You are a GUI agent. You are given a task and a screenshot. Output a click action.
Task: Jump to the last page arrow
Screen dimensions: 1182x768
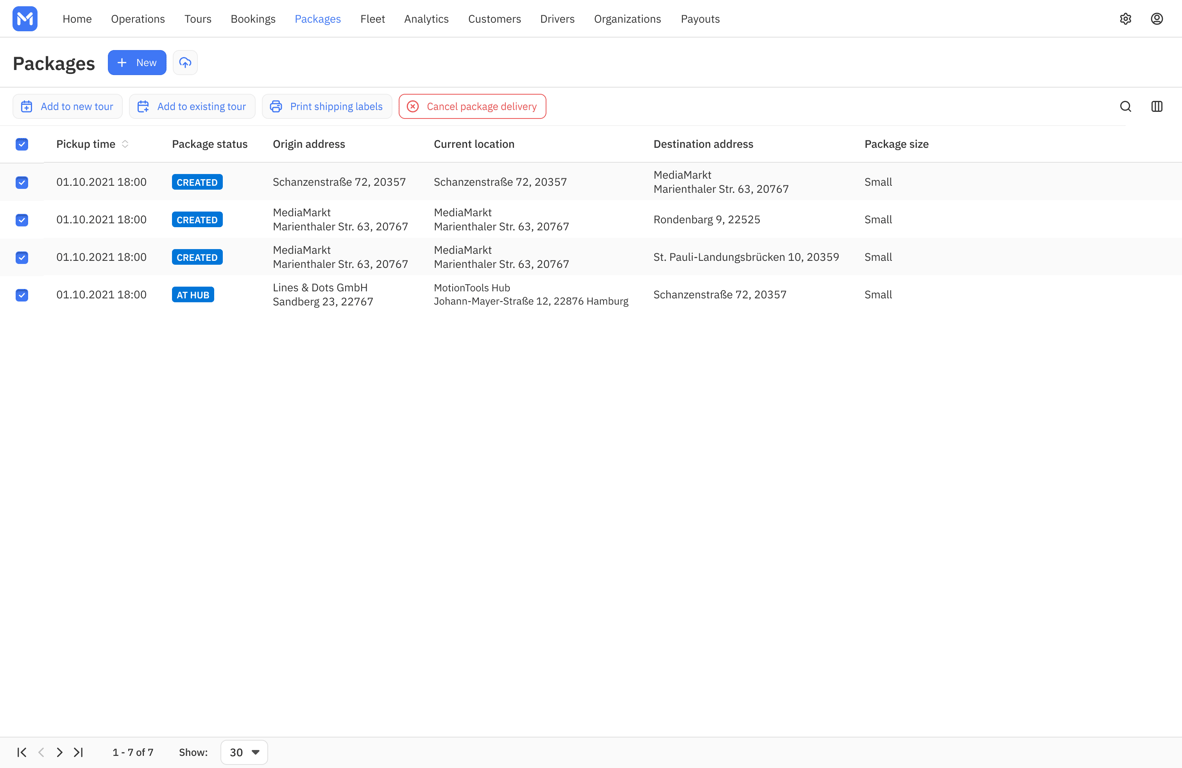coord(78,752)
